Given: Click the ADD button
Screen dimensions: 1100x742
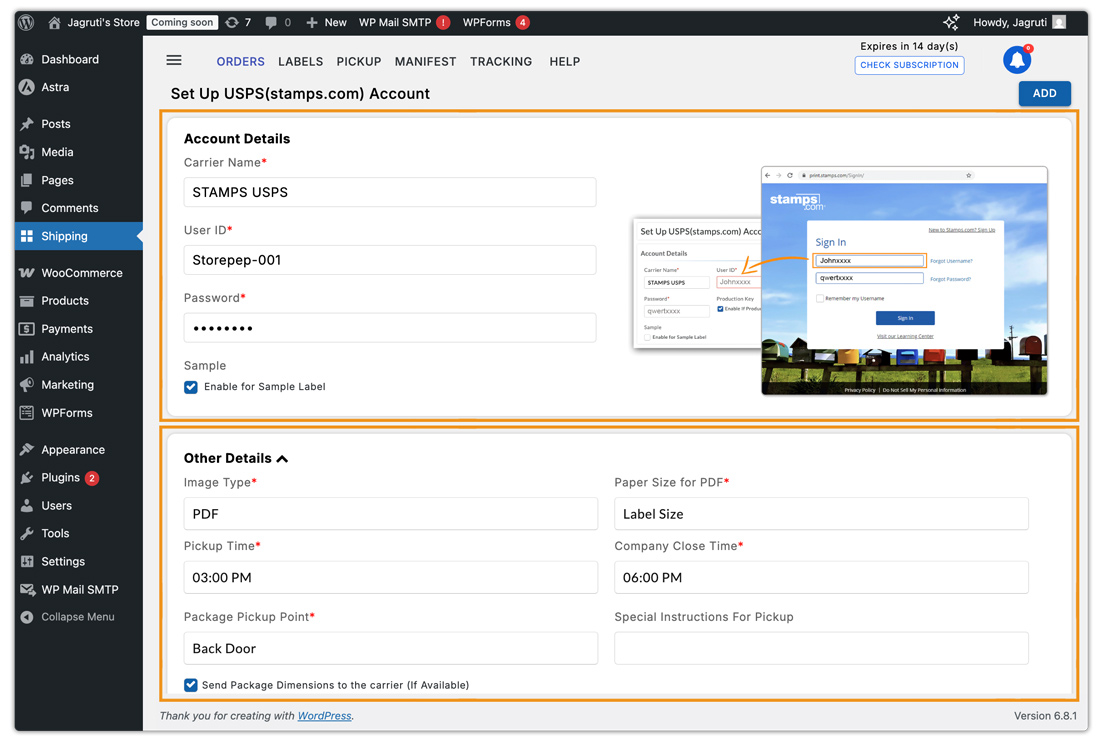Looking at the screenshot, I should click(1045, 93).
